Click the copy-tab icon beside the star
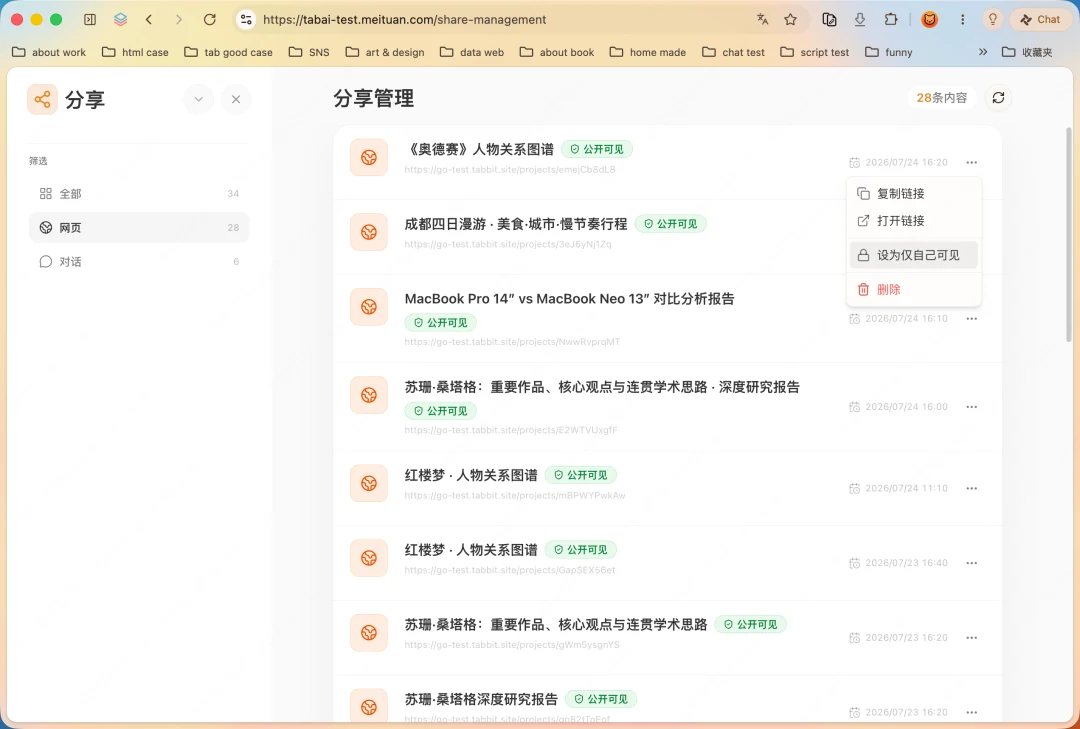The image size is (1080, 729). 829,19
